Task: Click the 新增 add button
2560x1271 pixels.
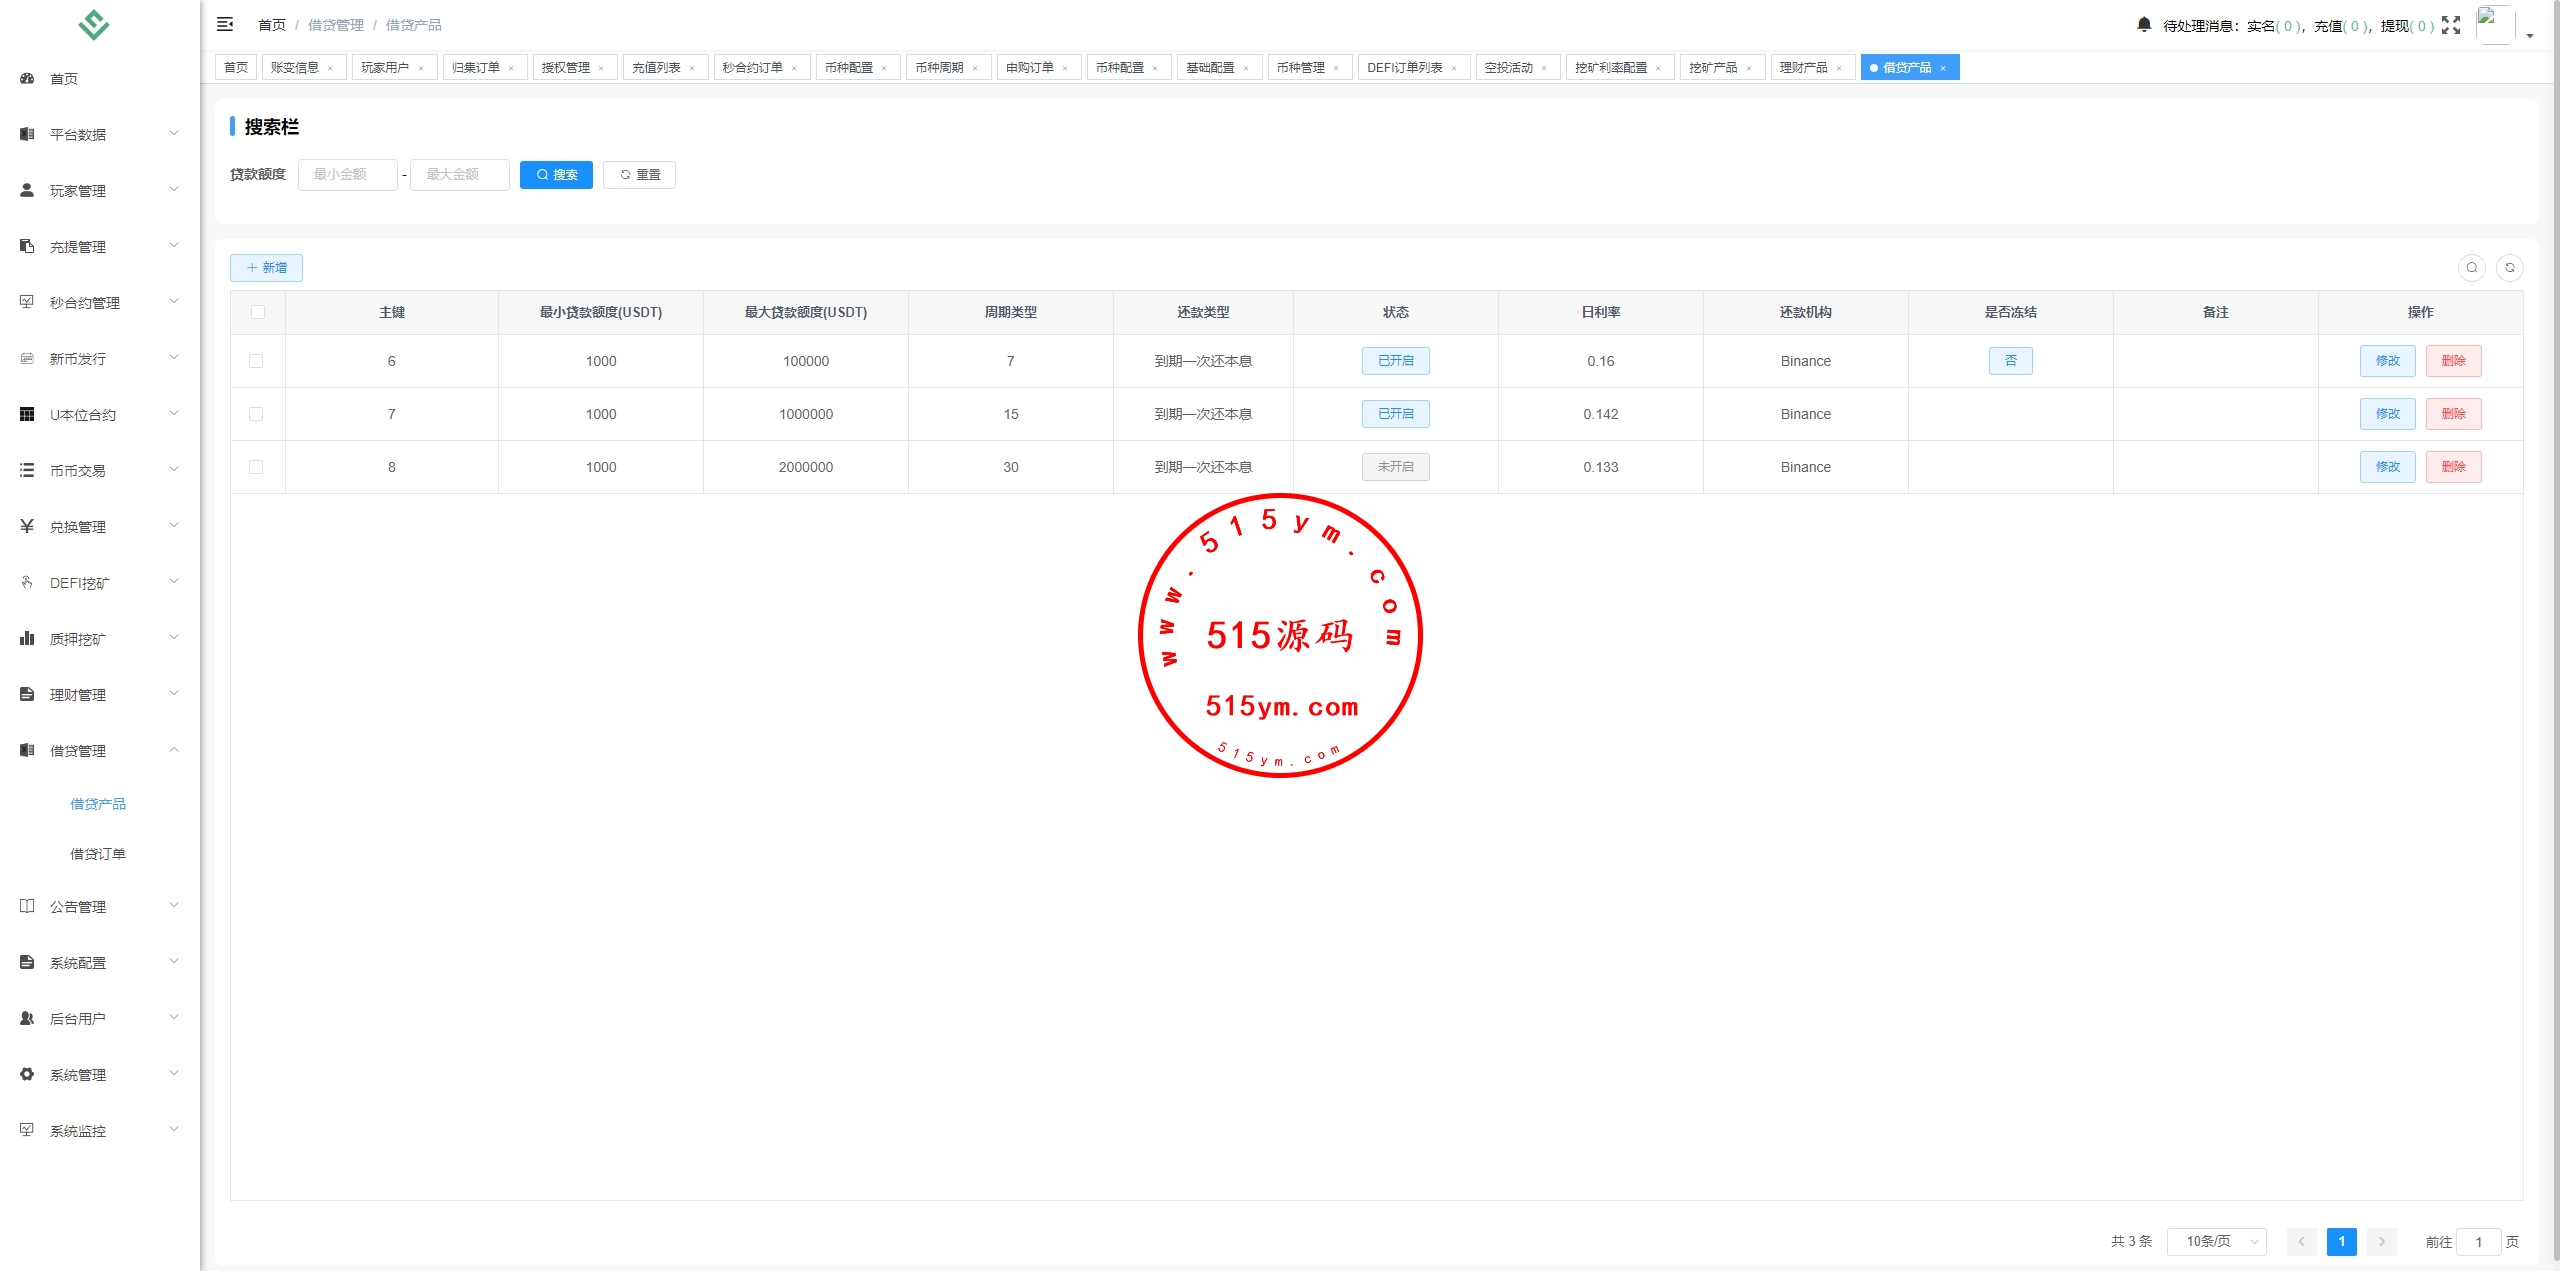Action: (x=266, y=268)
